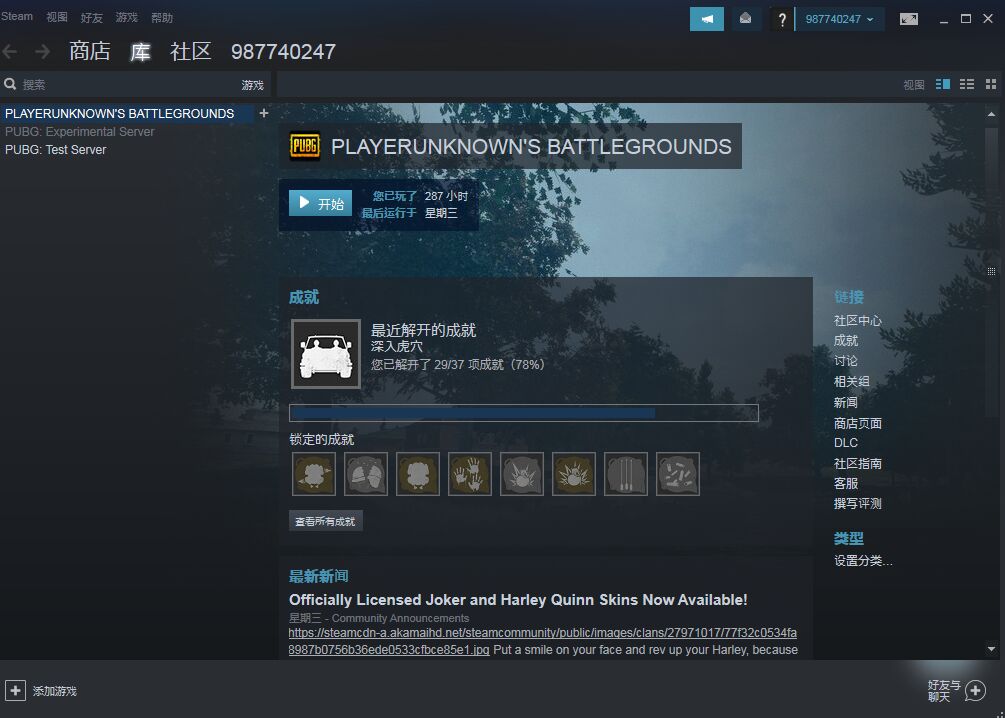This screenshot has height=718, width=1005.
Task: Open friends and chat plus icon
Action: [x=976, y=690]
